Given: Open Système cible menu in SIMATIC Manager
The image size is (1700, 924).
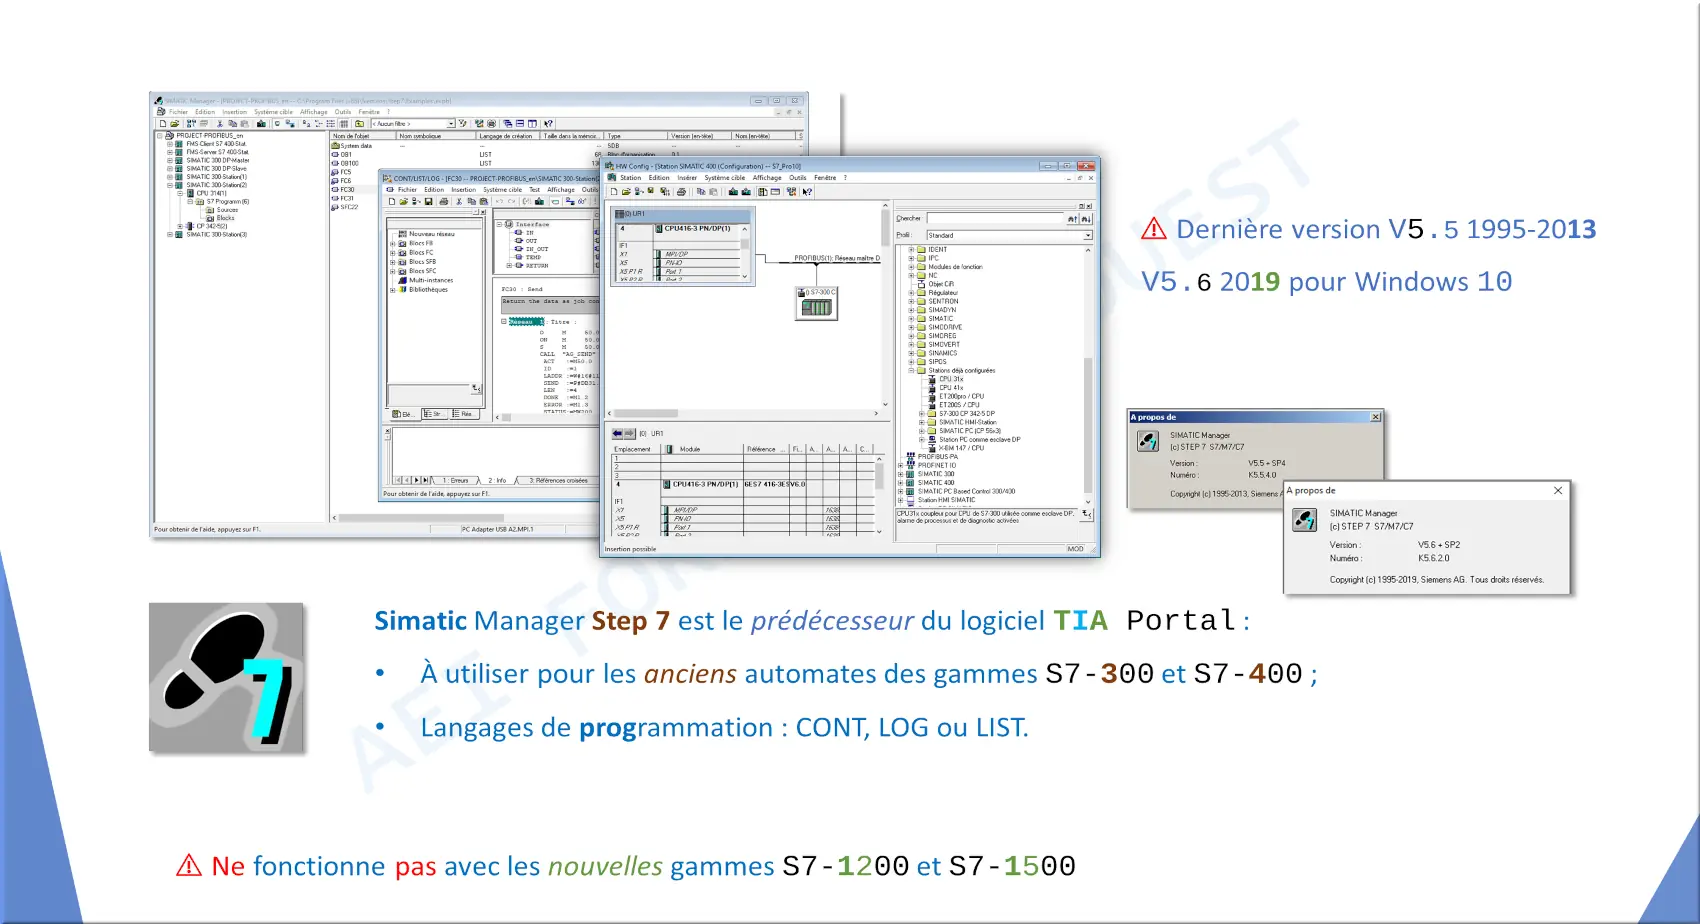Looking at the screenshot, I should click(x=273, y=112).
